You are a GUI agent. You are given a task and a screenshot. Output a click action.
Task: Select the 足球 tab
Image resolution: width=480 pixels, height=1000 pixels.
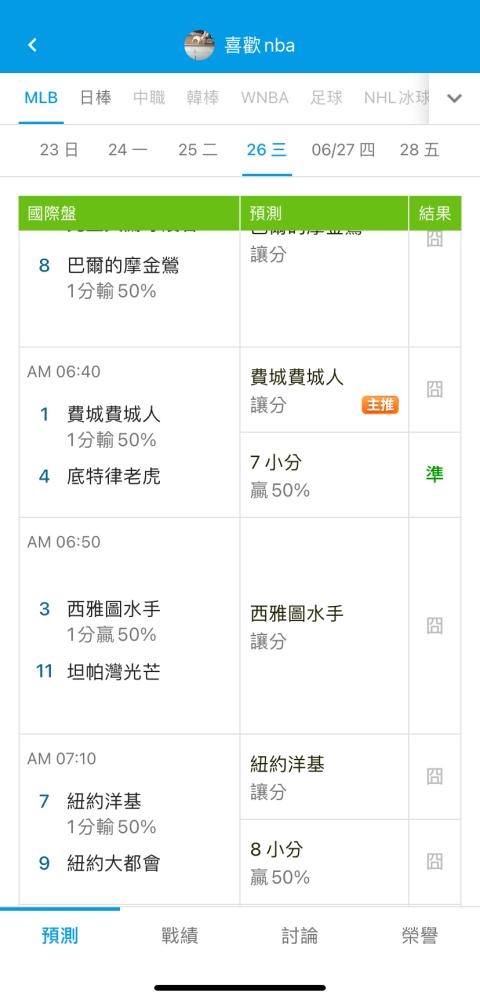[x=326, y=98]
